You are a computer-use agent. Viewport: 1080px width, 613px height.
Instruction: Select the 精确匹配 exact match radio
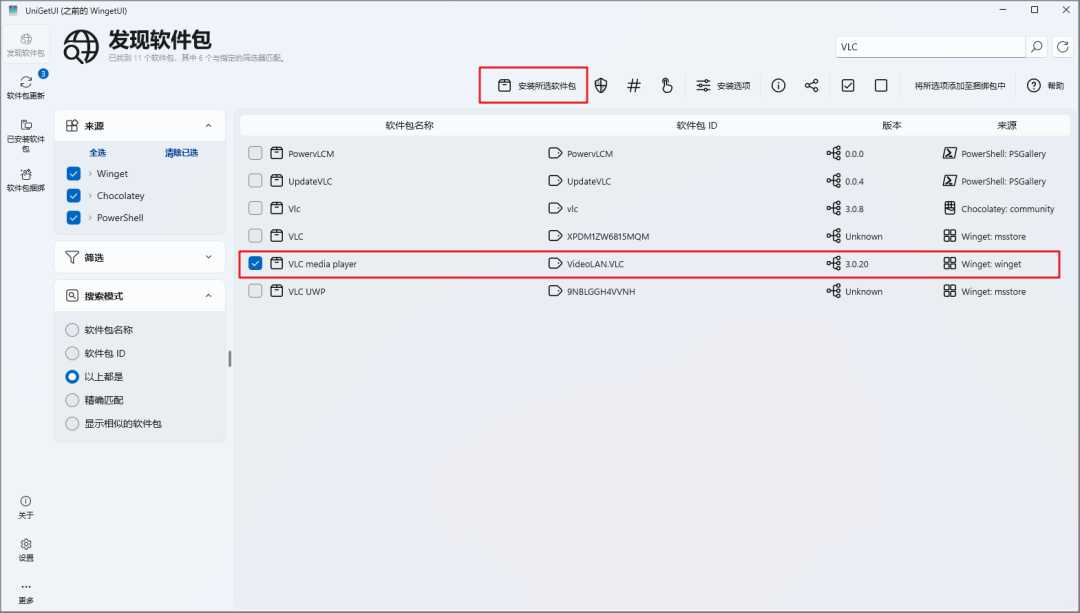tap(72, 400)
